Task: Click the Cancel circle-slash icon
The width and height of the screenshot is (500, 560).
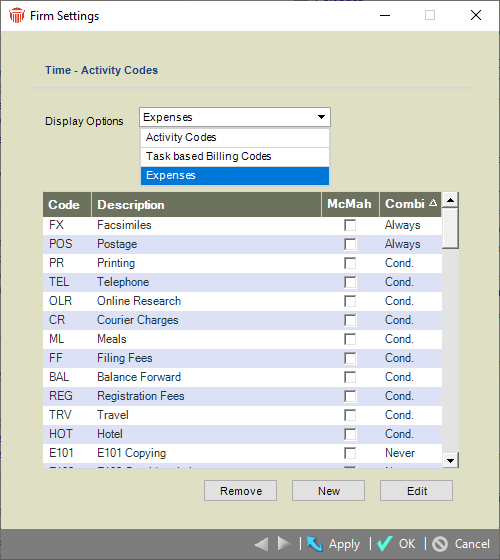Action: pyautogui.click(x=440, y=544)
